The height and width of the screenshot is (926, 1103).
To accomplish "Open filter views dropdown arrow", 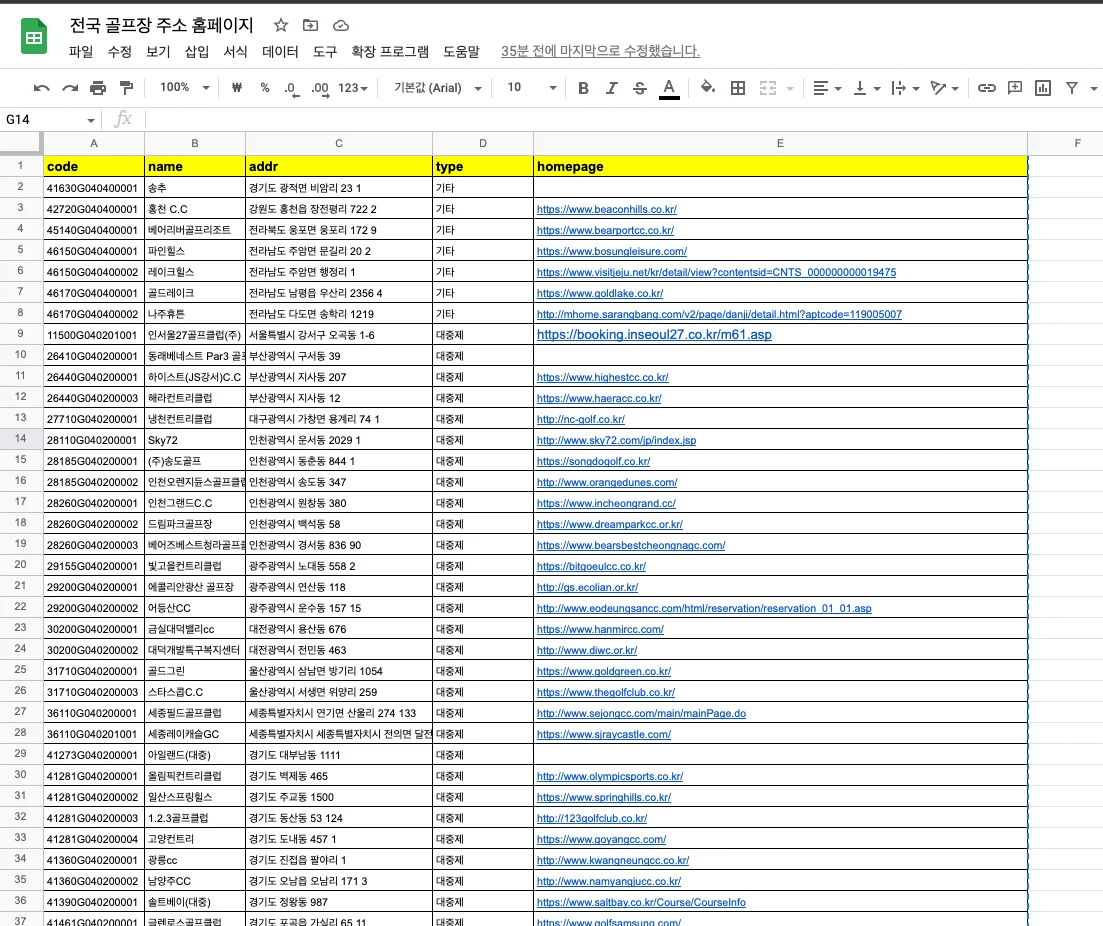I will pos(1094,89).
